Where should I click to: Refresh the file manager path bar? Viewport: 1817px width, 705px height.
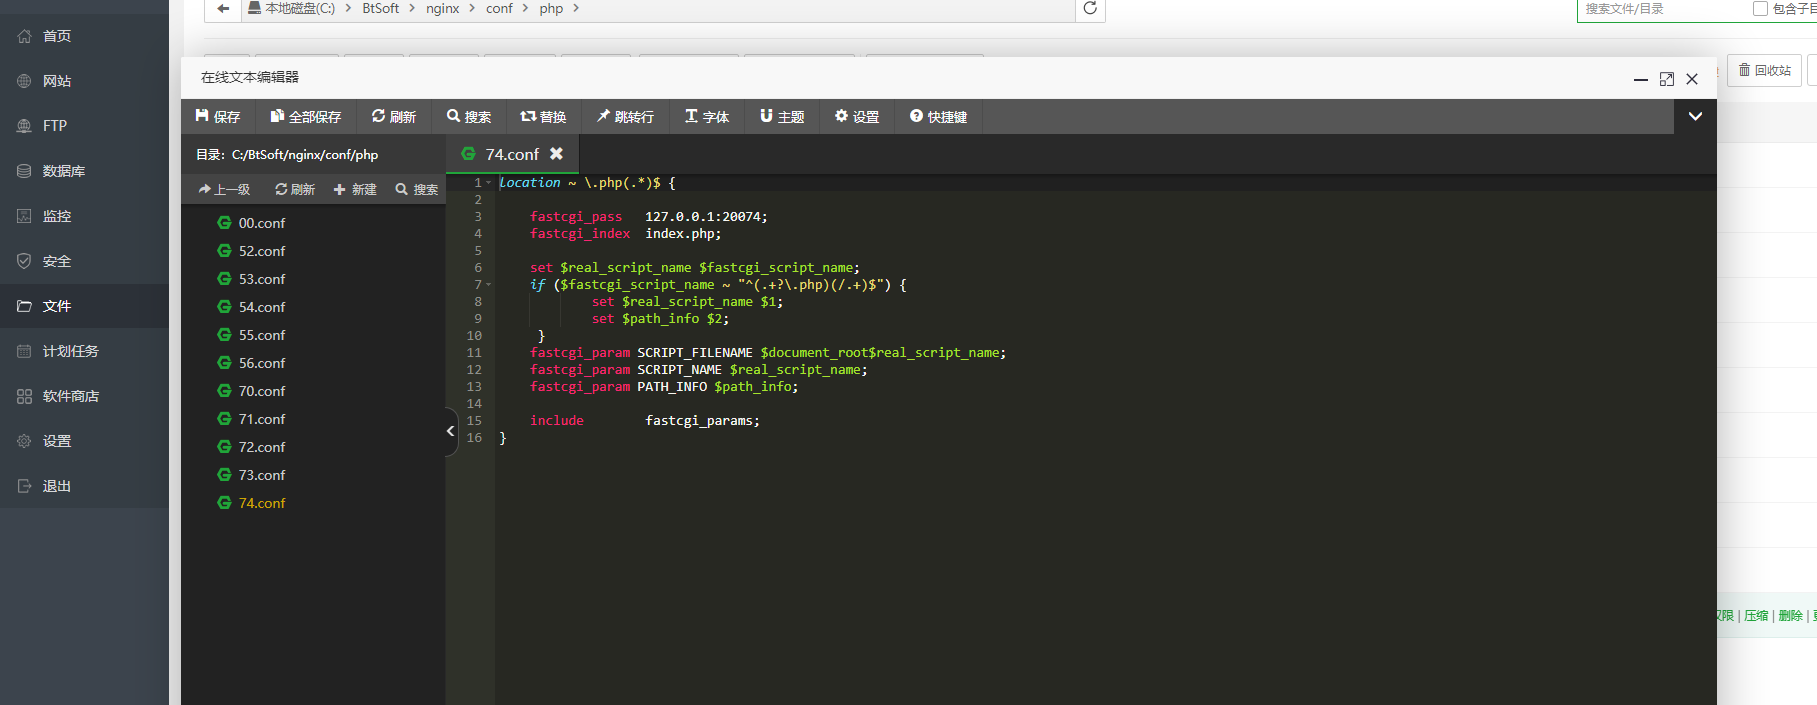[x=1090, y=8]
